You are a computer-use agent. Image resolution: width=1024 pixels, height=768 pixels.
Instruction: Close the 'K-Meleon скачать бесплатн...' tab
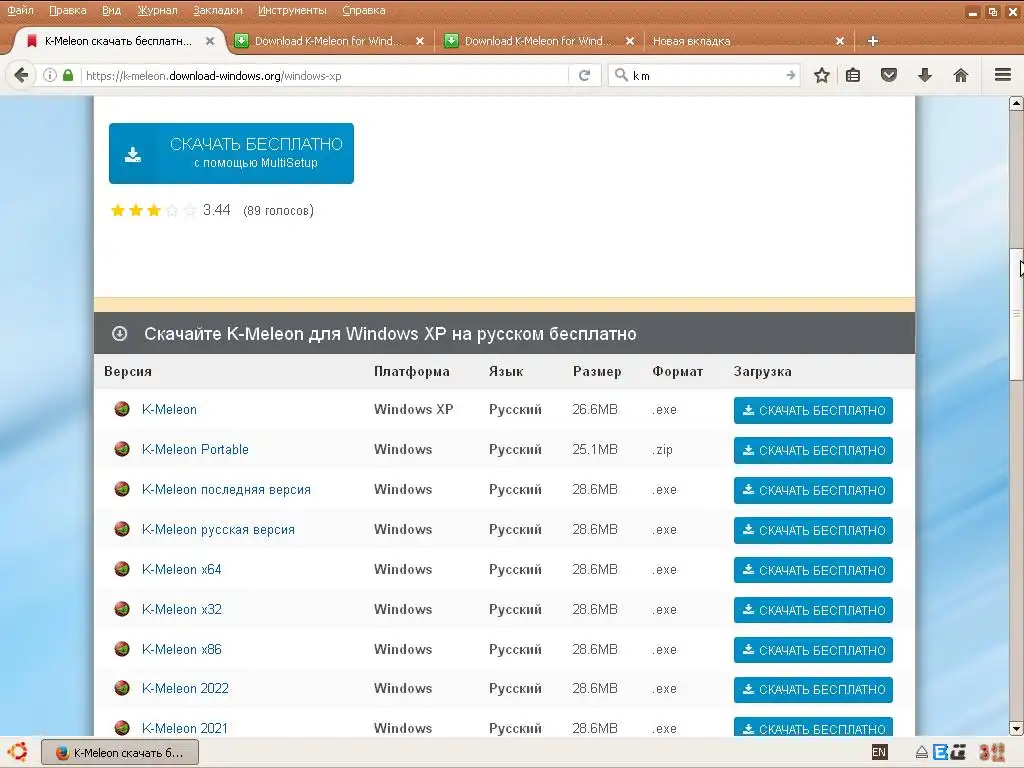(210, 41)
